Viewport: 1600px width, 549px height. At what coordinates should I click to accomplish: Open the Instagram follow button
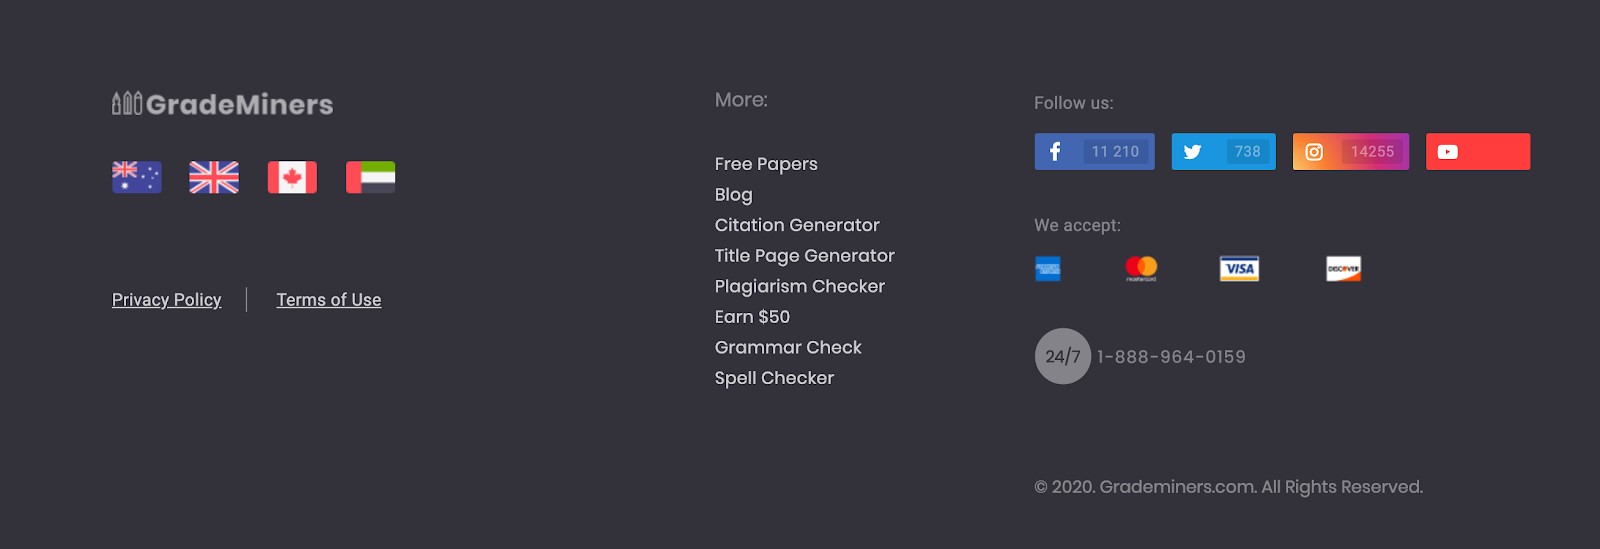point(1351,151)
